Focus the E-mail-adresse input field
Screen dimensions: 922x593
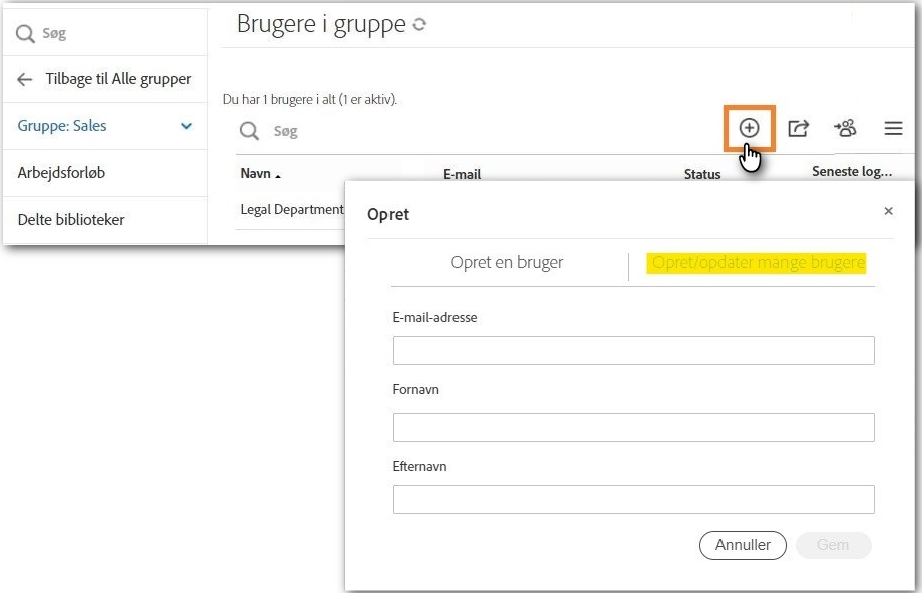click(633, 350)
